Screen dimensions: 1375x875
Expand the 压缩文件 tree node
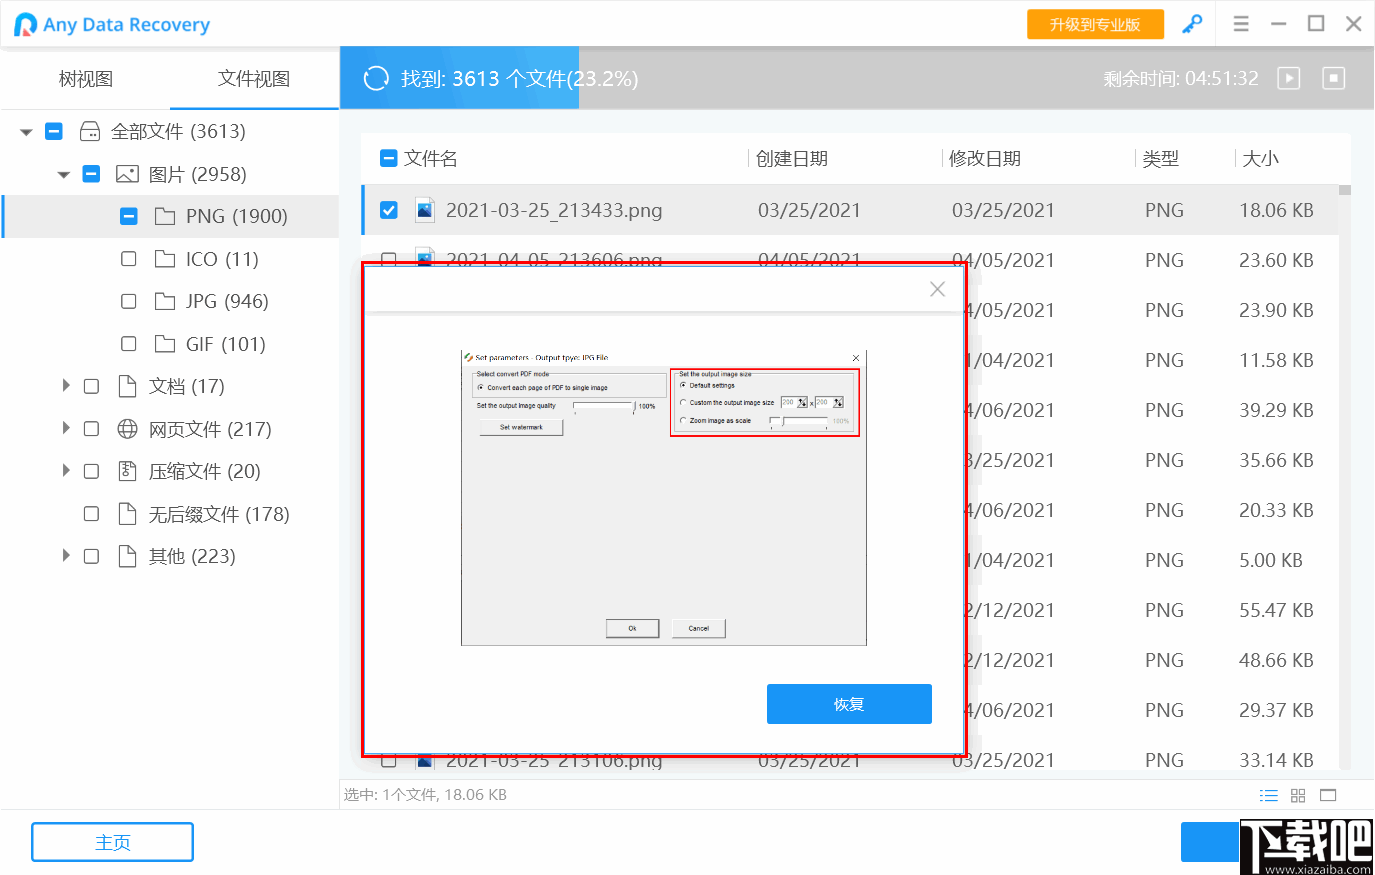click(x=66, y=471)
